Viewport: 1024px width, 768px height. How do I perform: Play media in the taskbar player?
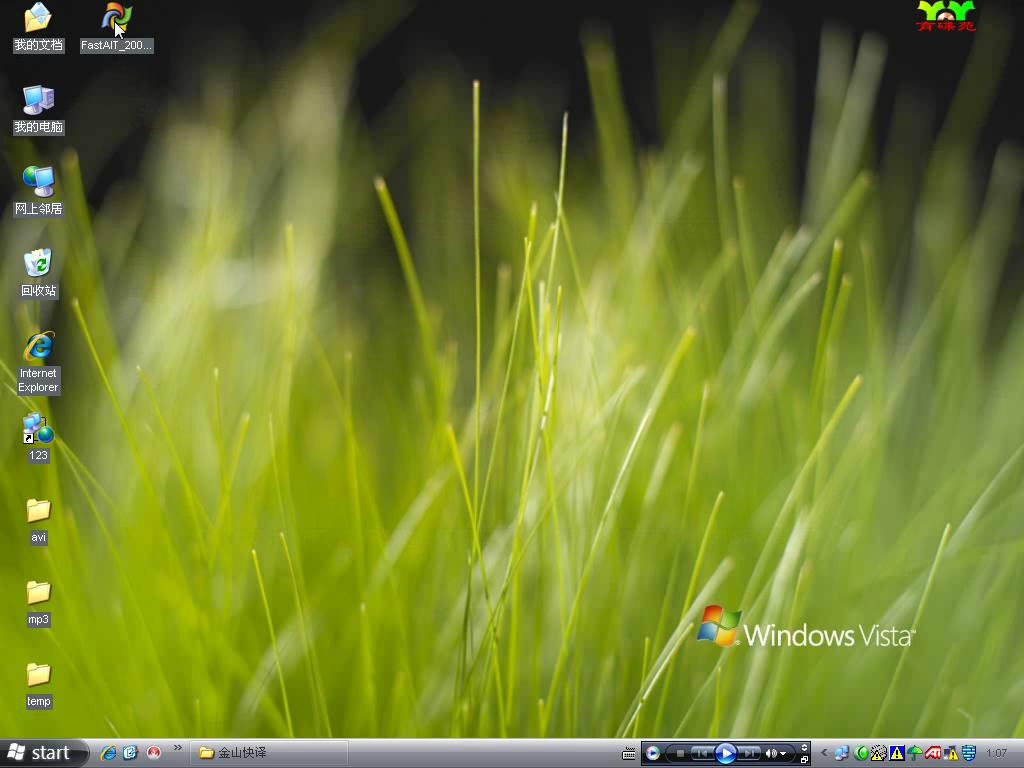(x=726, y=754)
